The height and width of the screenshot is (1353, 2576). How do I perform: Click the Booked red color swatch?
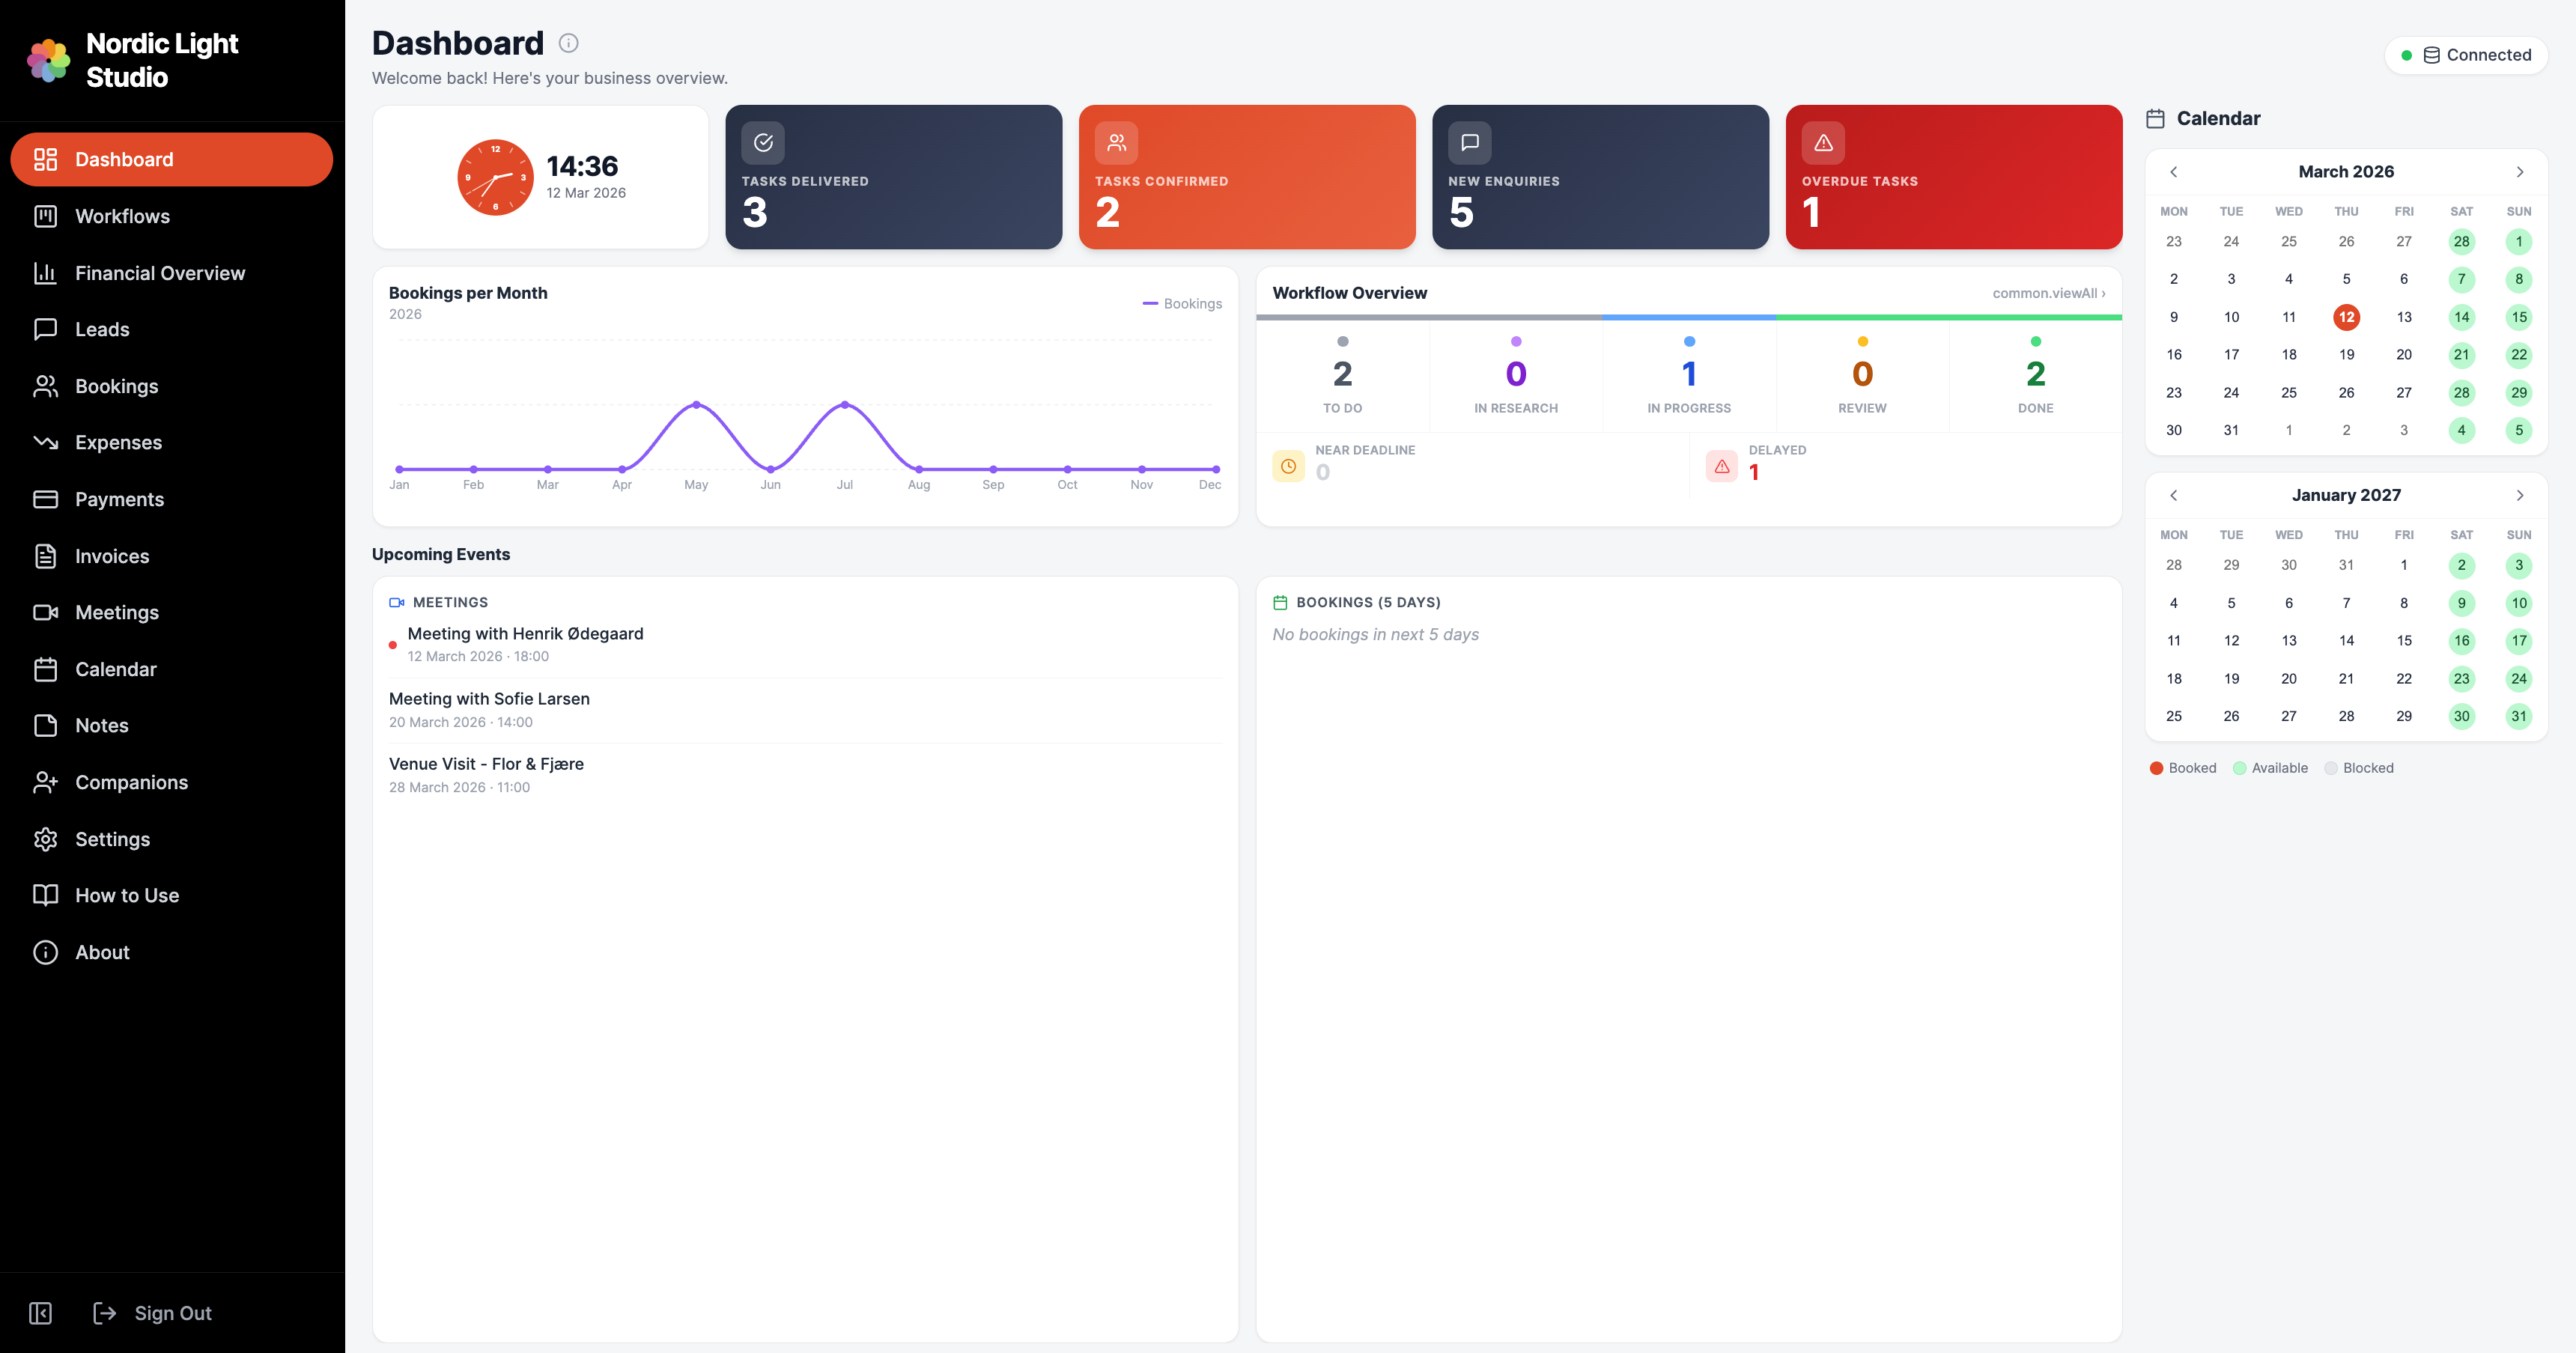[2156, 768]
